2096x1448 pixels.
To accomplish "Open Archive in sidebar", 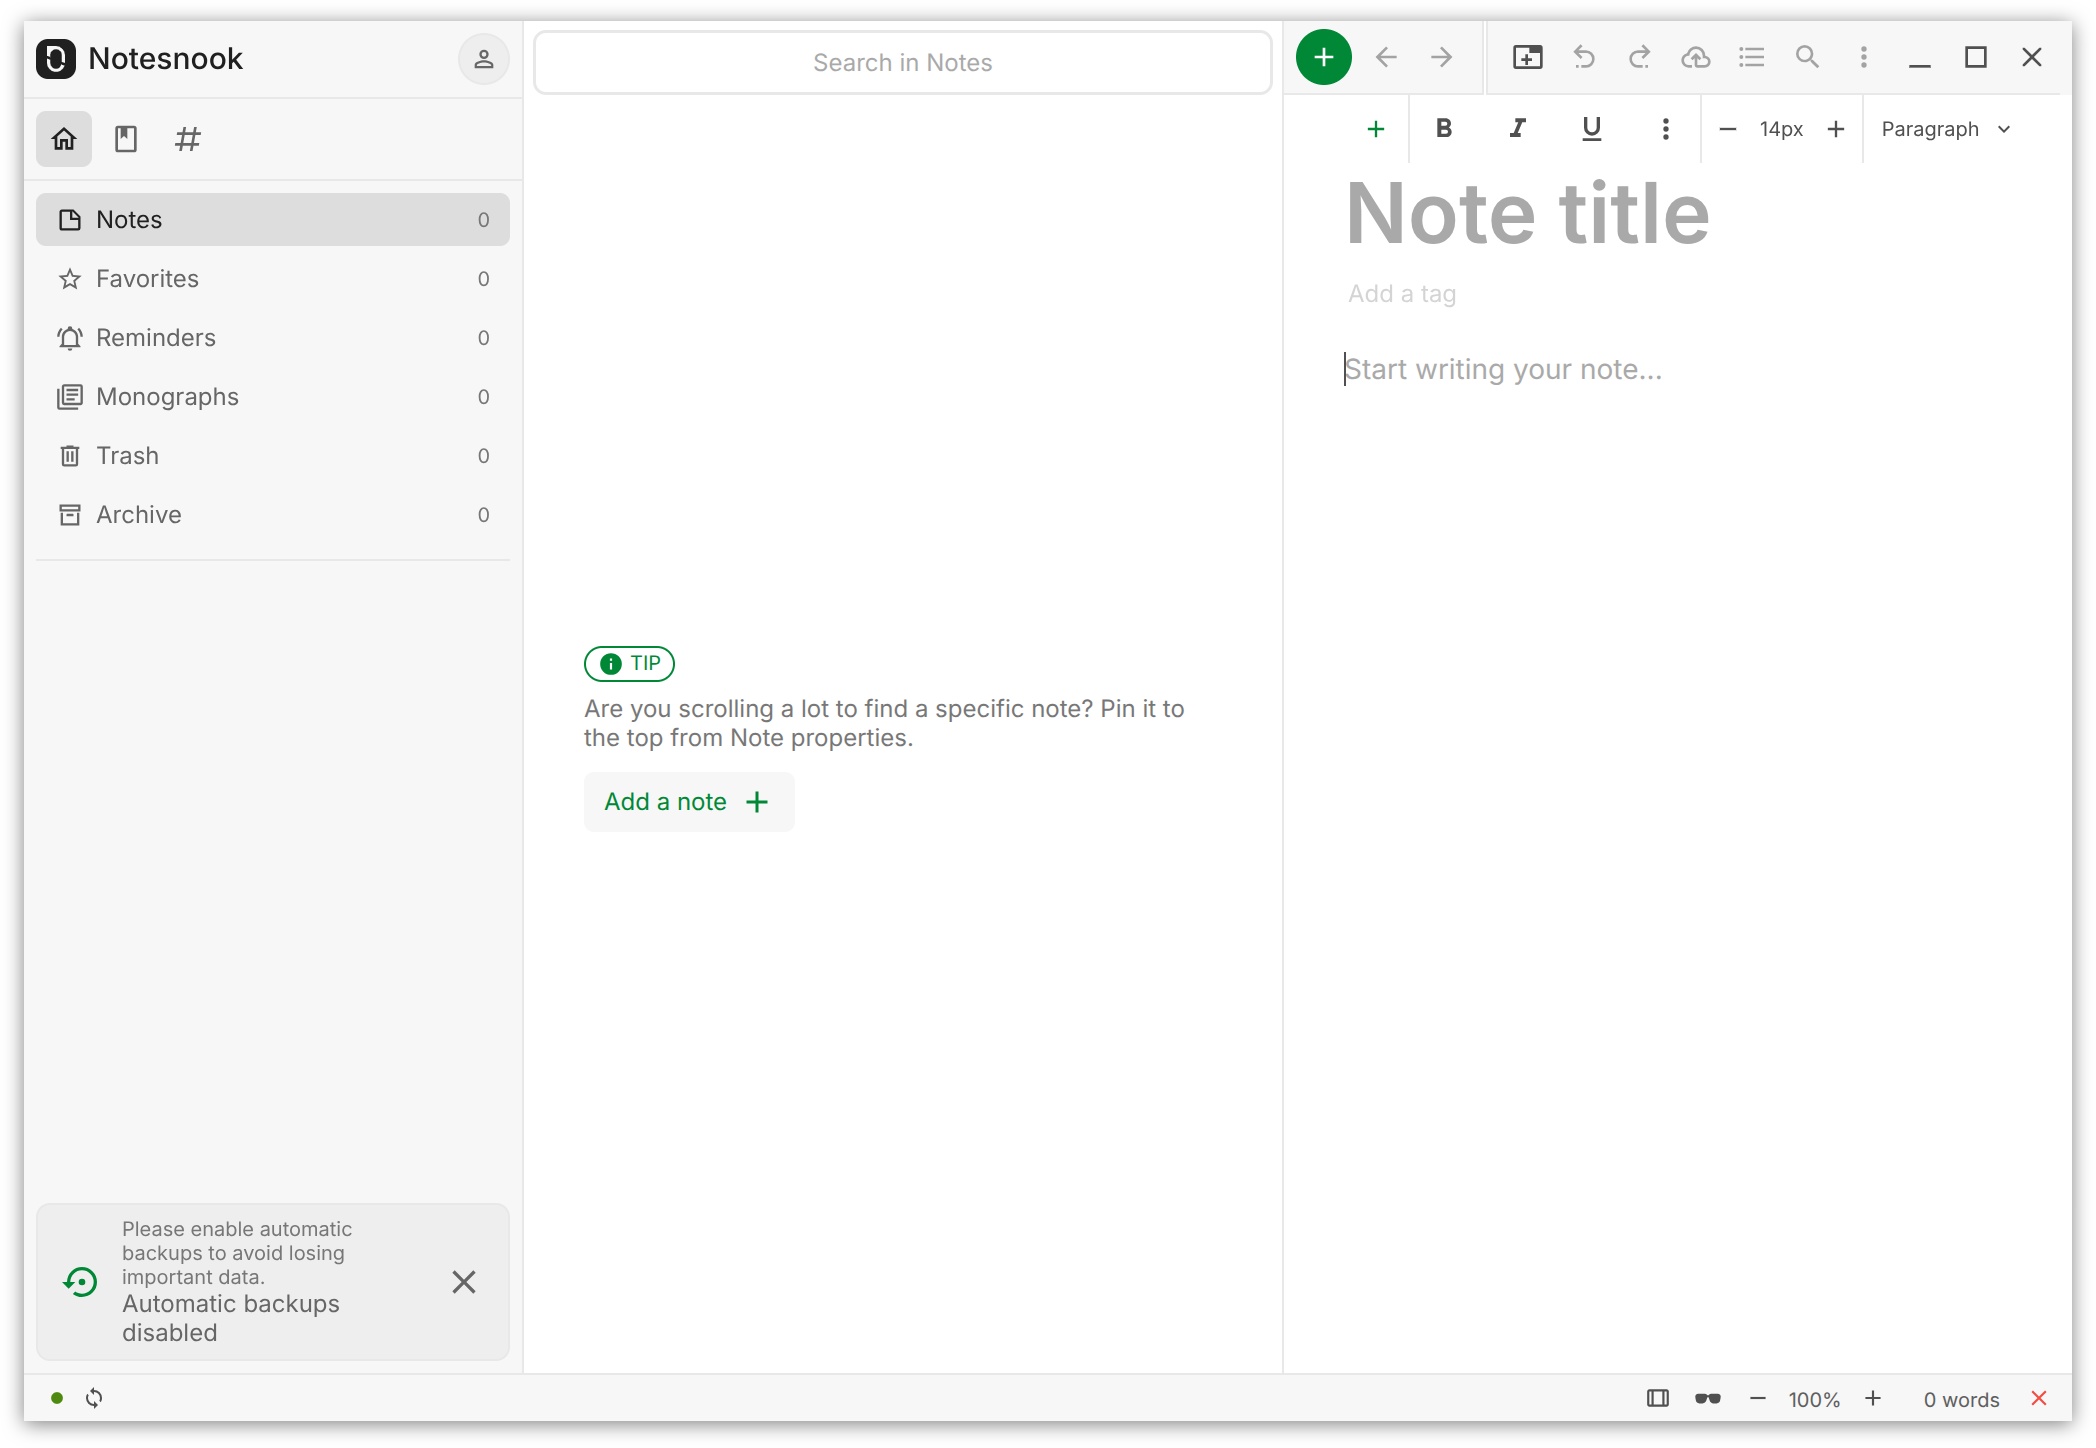I will click(272, 515).
